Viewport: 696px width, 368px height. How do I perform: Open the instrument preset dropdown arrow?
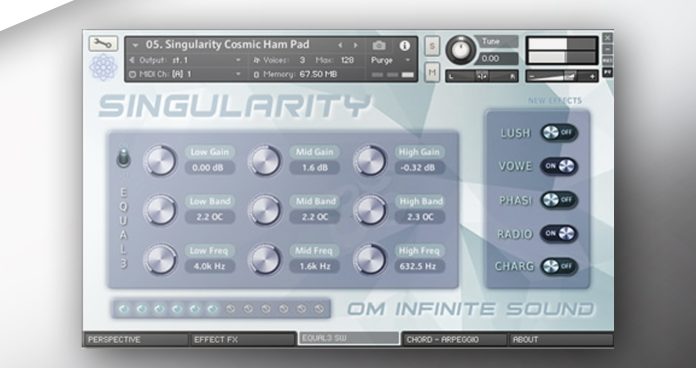(x=135, y=45)
